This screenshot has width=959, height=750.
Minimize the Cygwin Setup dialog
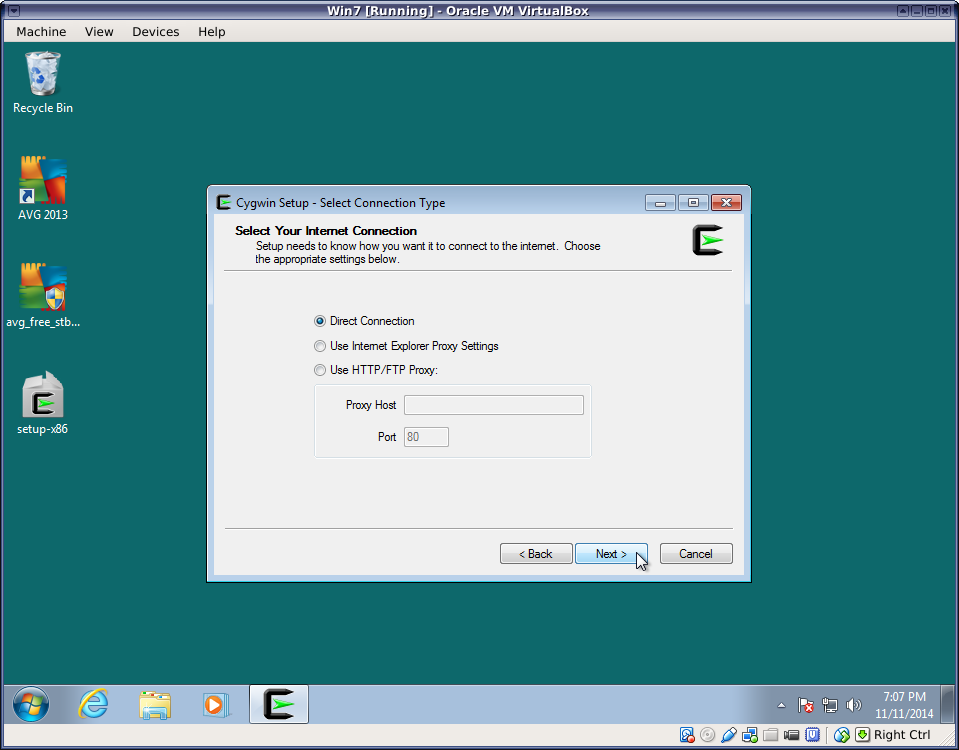tap(661, 202)
